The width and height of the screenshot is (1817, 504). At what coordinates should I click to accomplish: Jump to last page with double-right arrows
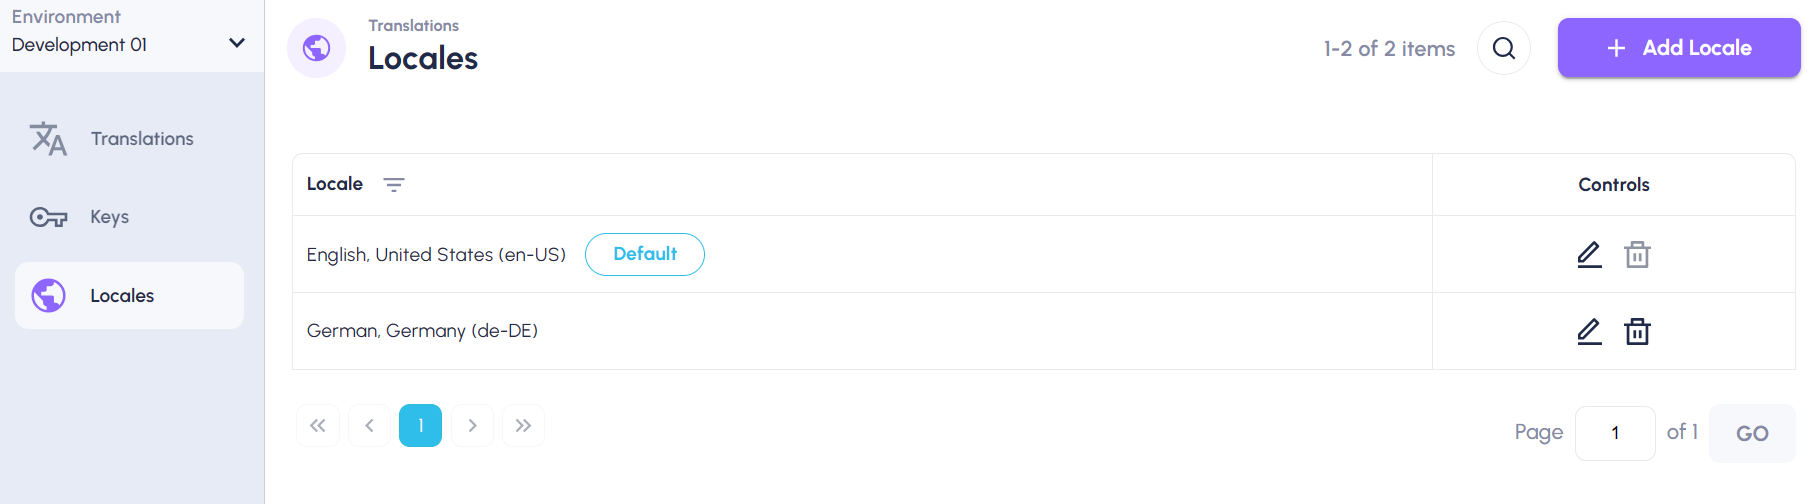523,425
